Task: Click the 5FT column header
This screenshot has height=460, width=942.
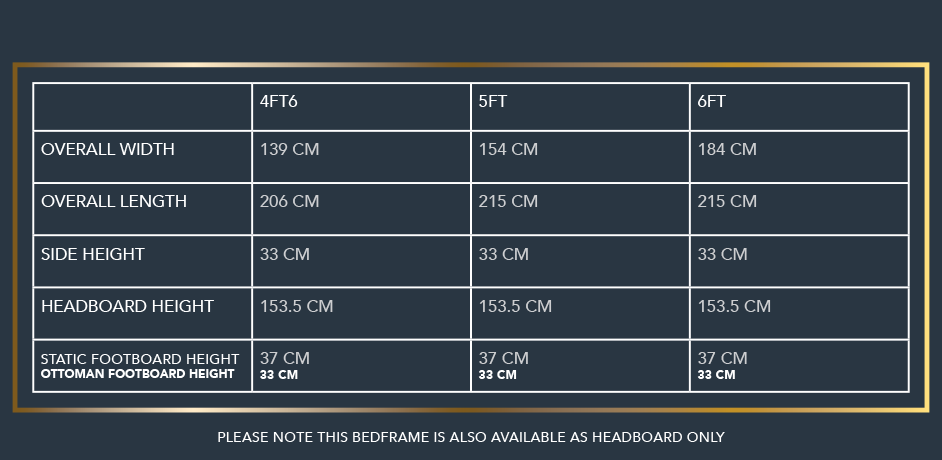Action: [494, 101]
